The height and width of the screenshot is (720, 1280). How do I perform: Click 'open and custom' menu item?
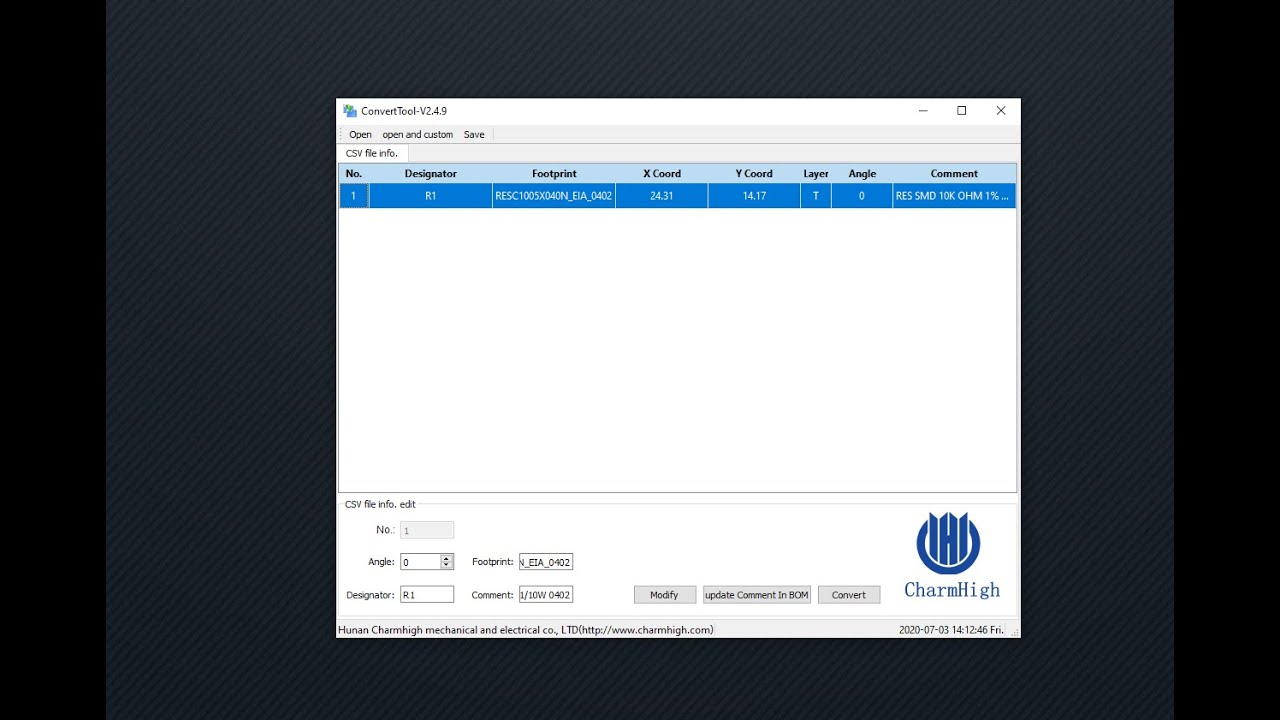(417, 134)
